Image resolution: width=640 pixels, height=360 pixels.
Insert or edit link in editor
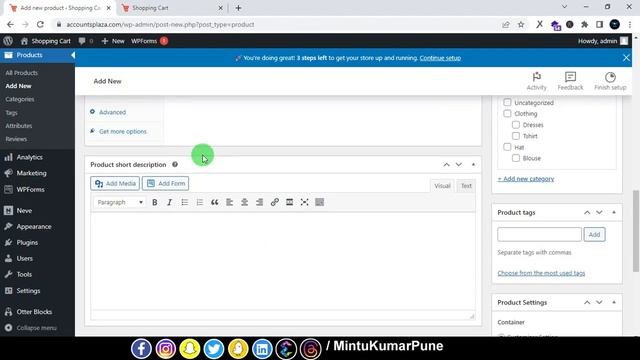coord(274,202)
